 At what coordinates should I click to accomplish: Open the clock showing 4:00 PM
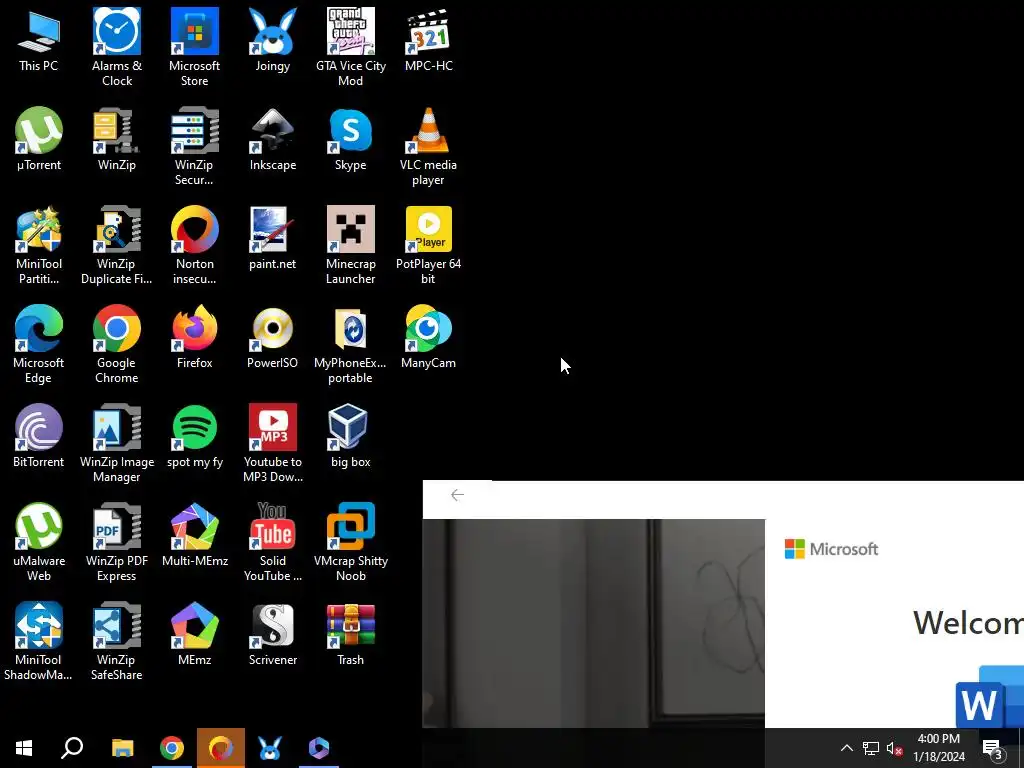click(938, 748)
